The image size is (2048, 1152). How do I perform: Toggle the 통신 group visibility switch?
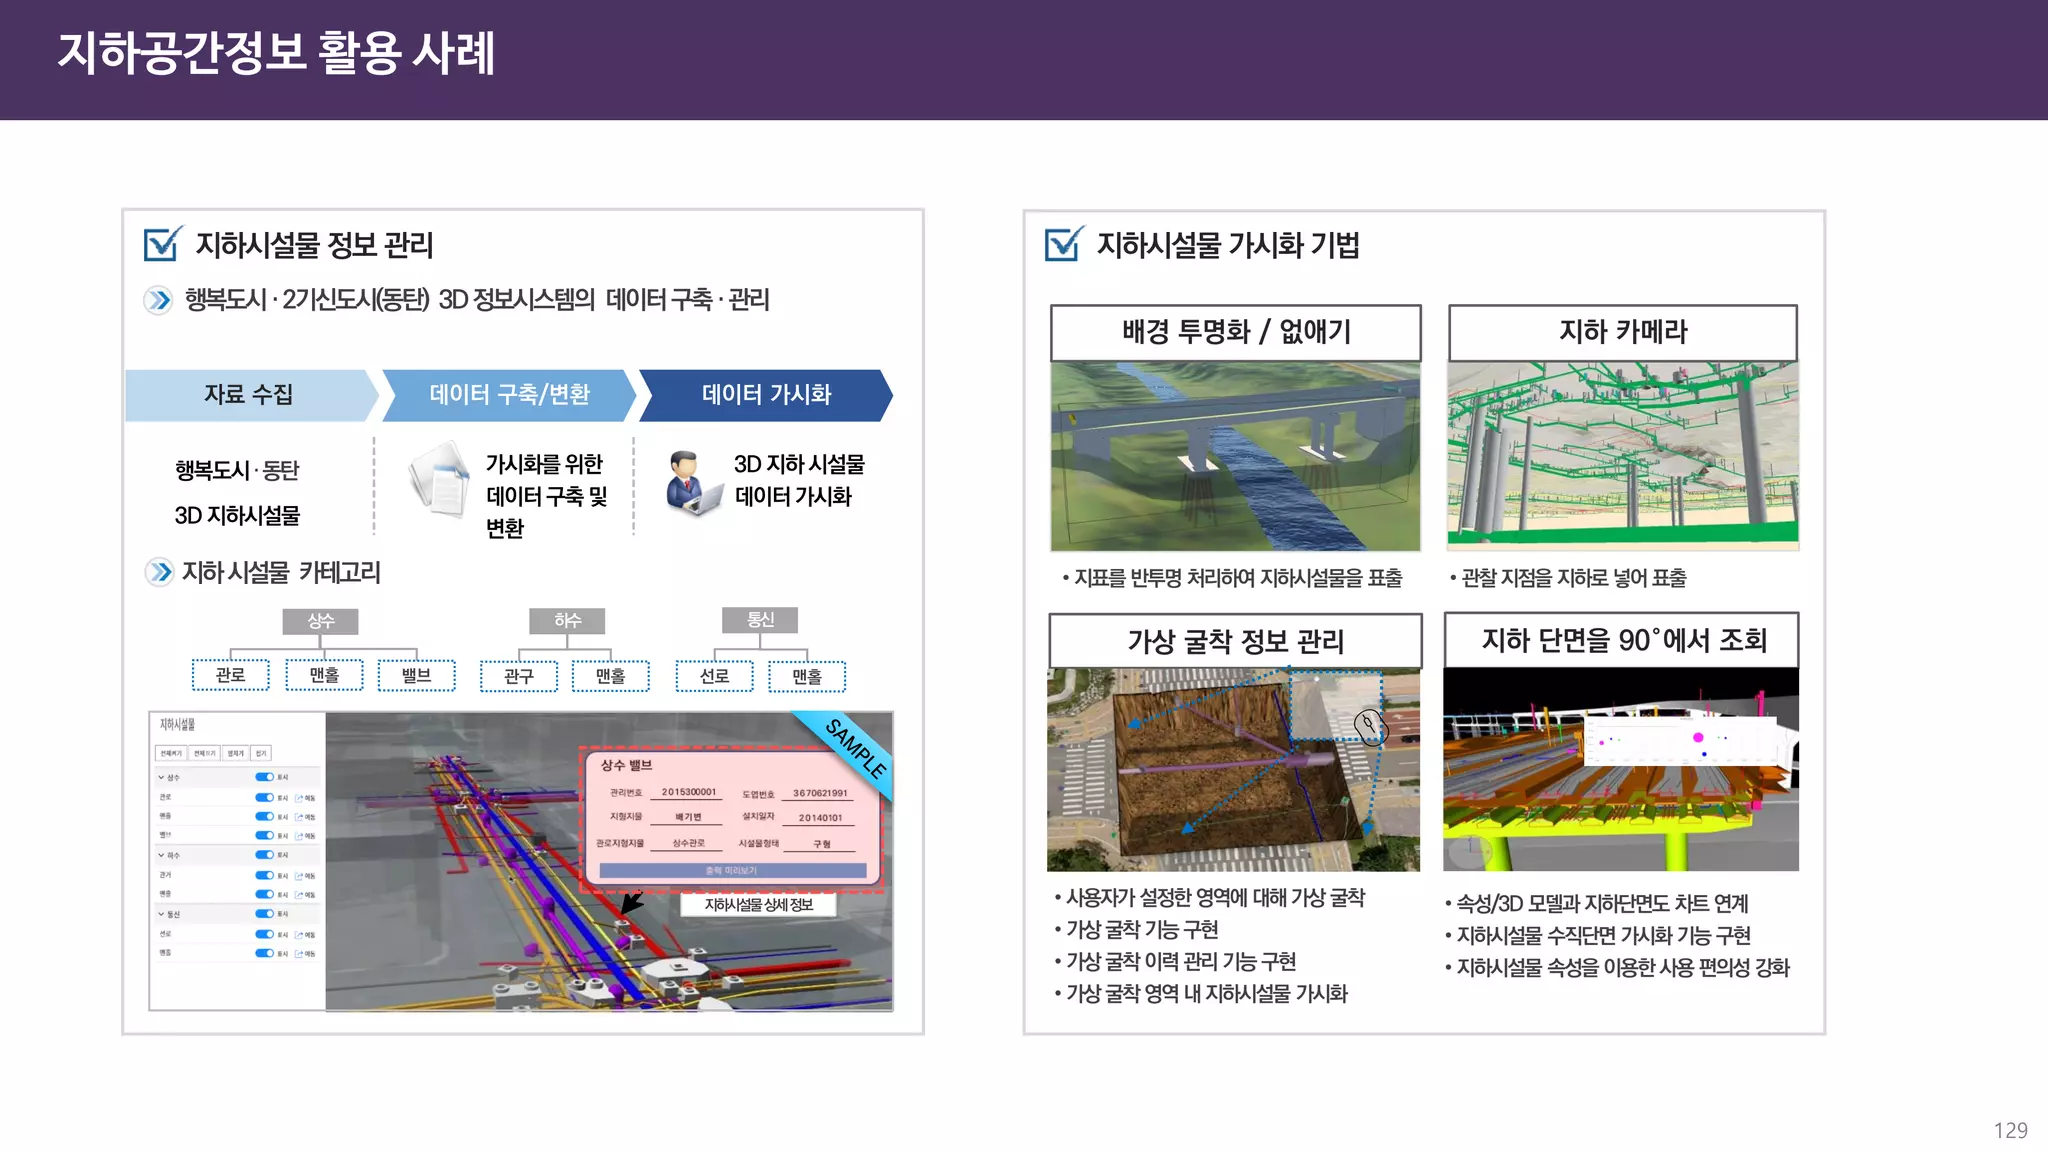(x=264, y=914)
